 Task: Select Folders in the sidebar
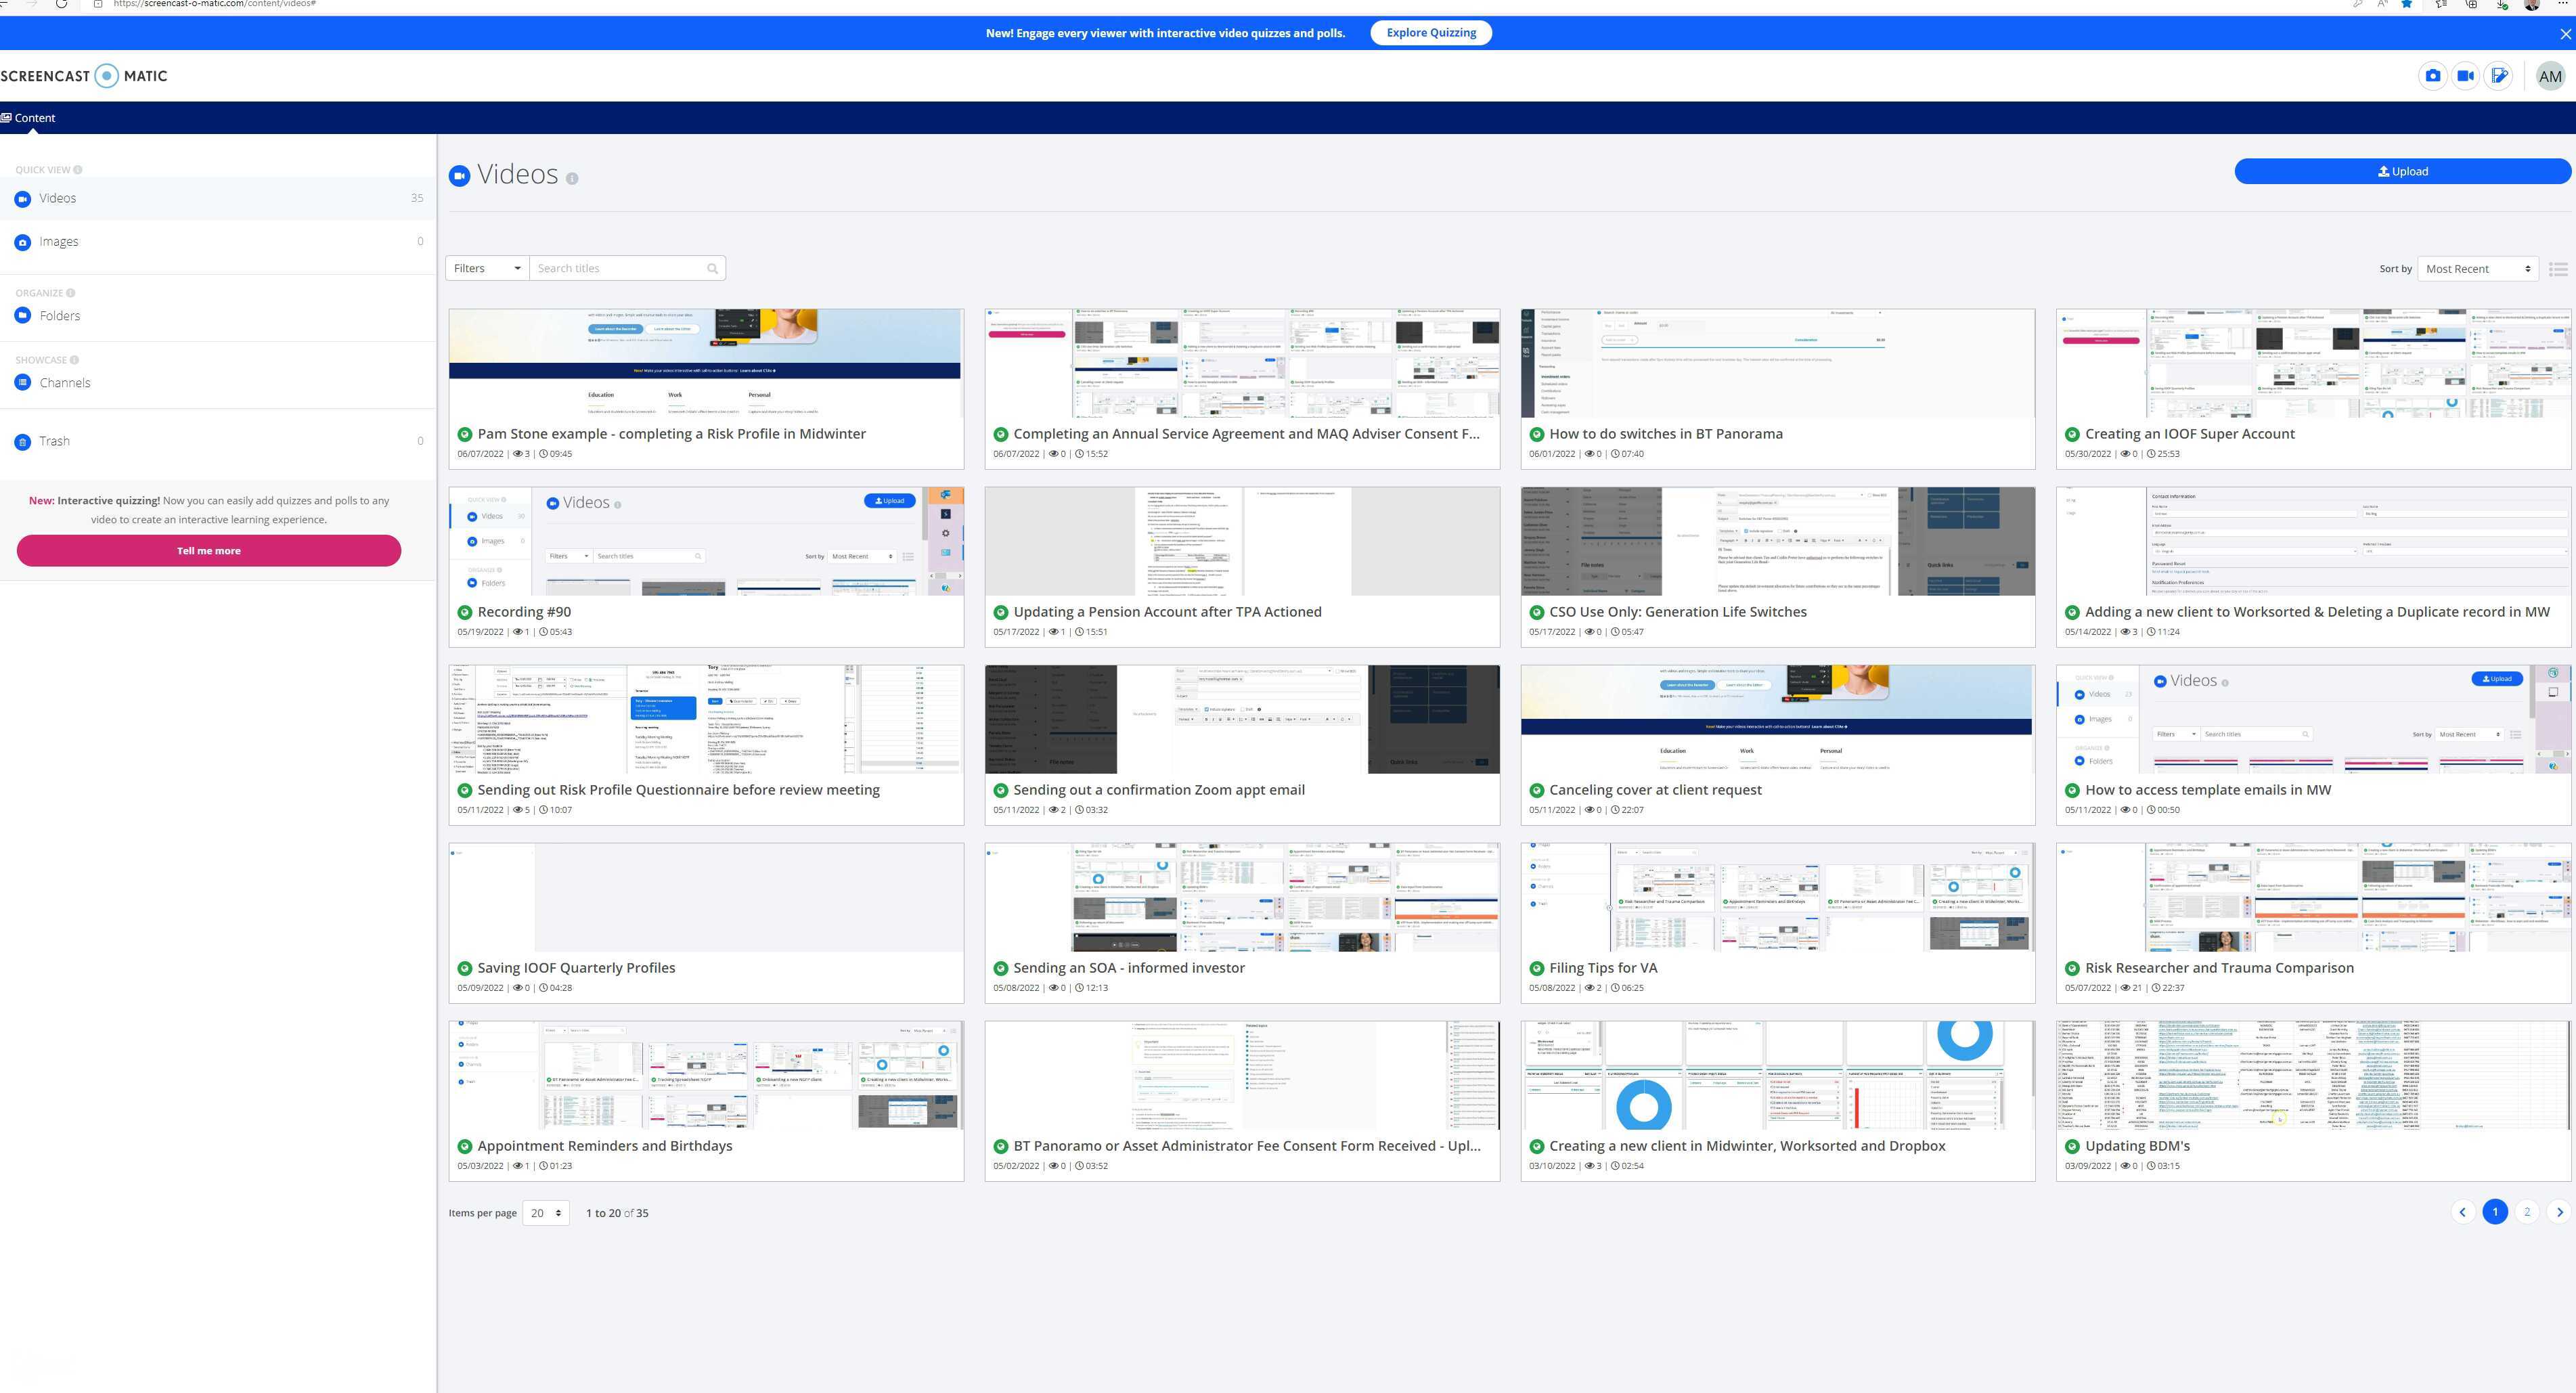tap(59, 316)
